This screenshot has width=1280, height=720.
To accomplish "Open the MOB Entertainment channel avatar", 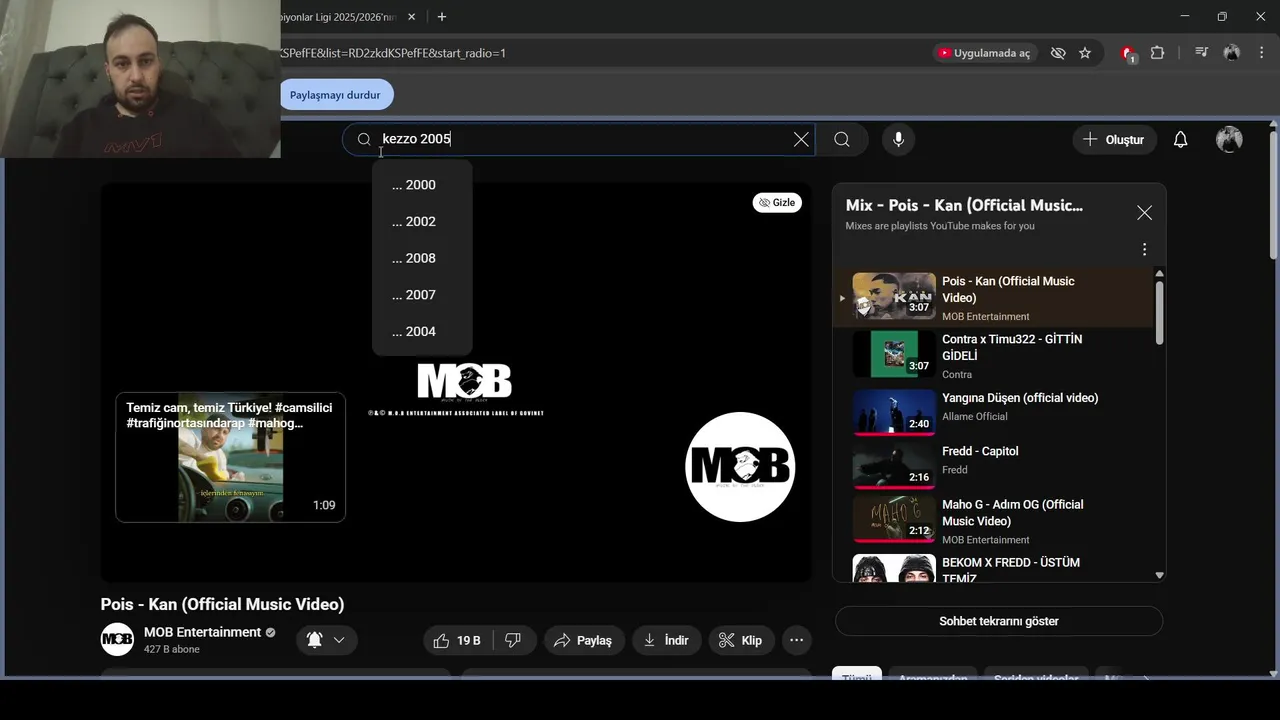I will (117, 640).
